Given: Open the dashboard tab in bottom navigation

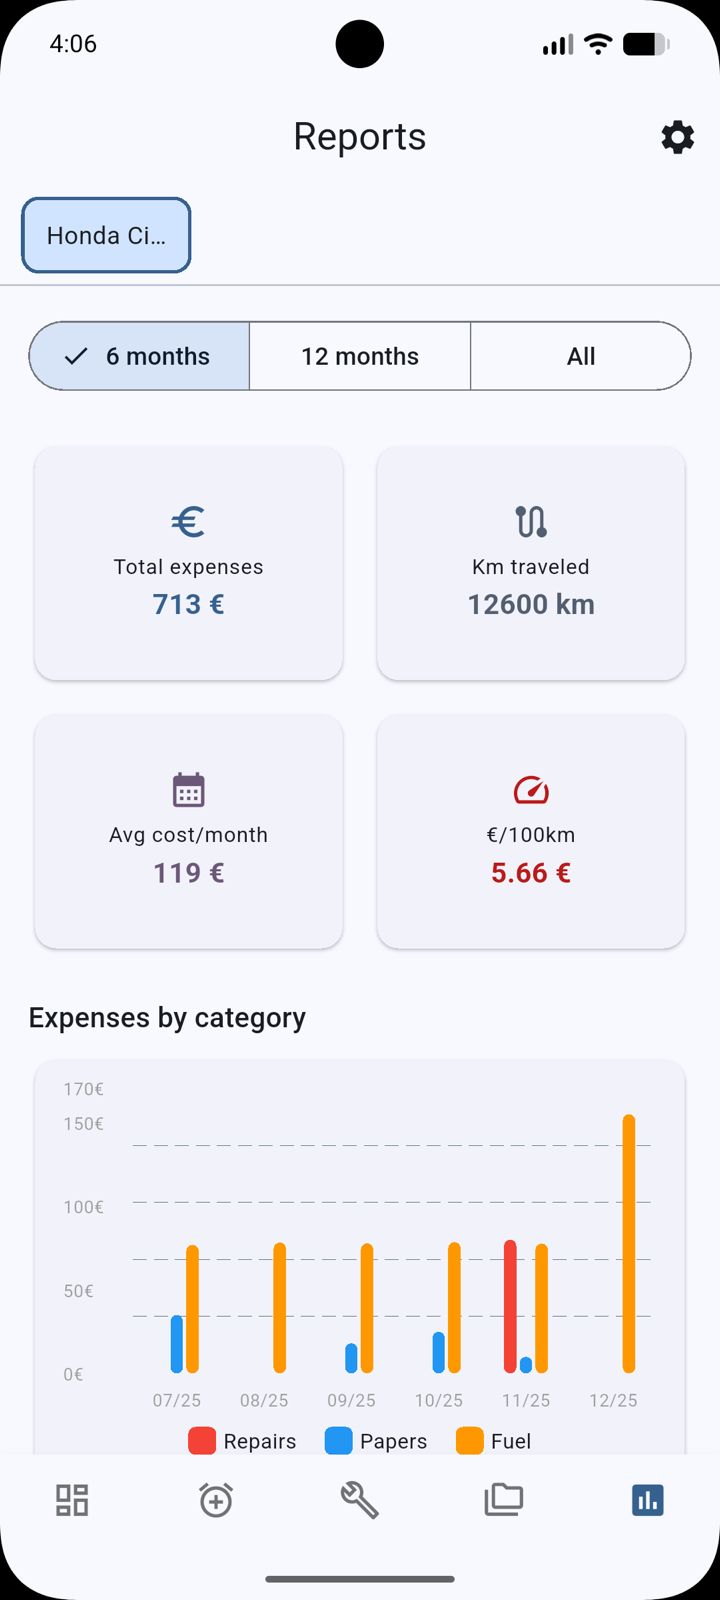Looking at the screenshot, I should tap(72, 1500).
